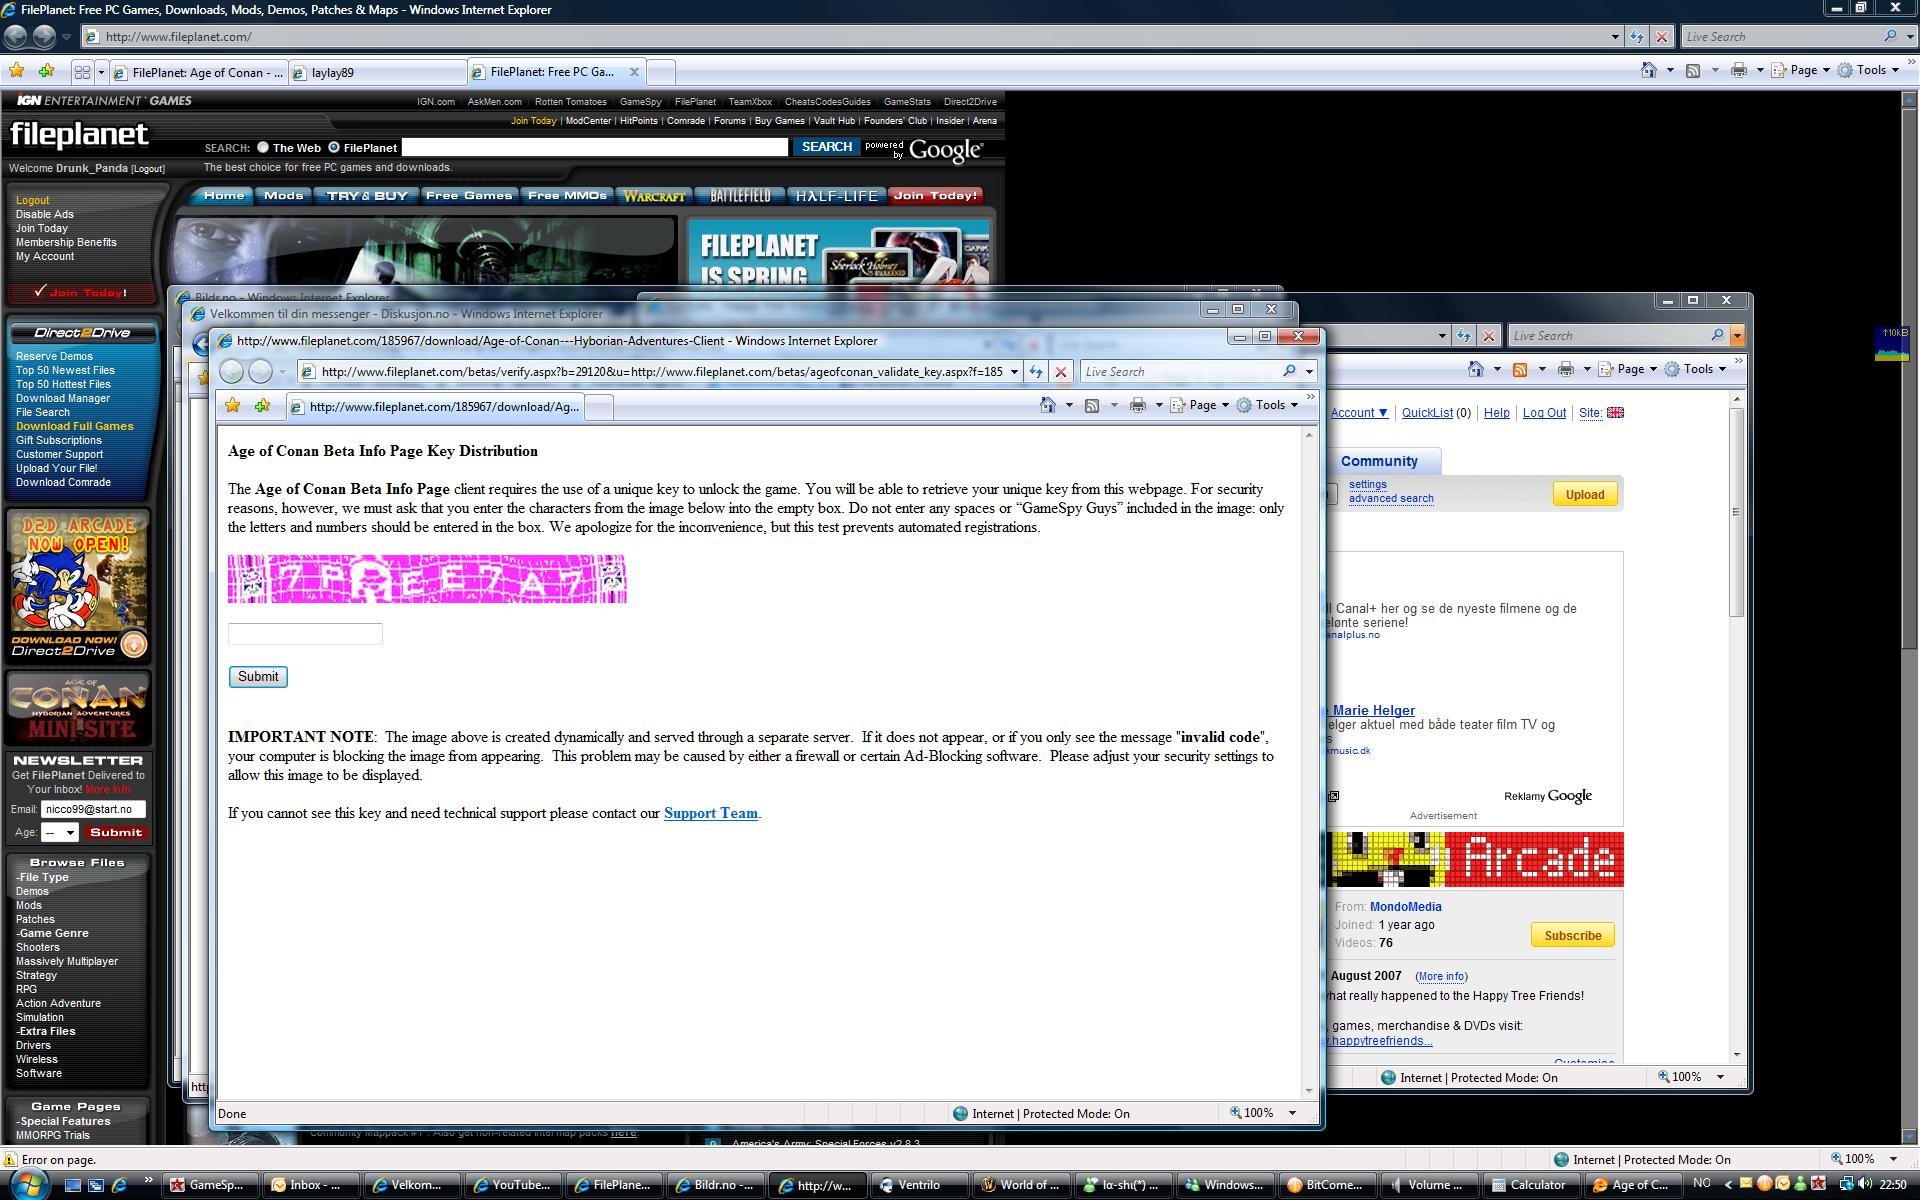Open address bar dropdown in front popup window
Viewport: 1920px width, 1200px height.
tap(1014, 372)
